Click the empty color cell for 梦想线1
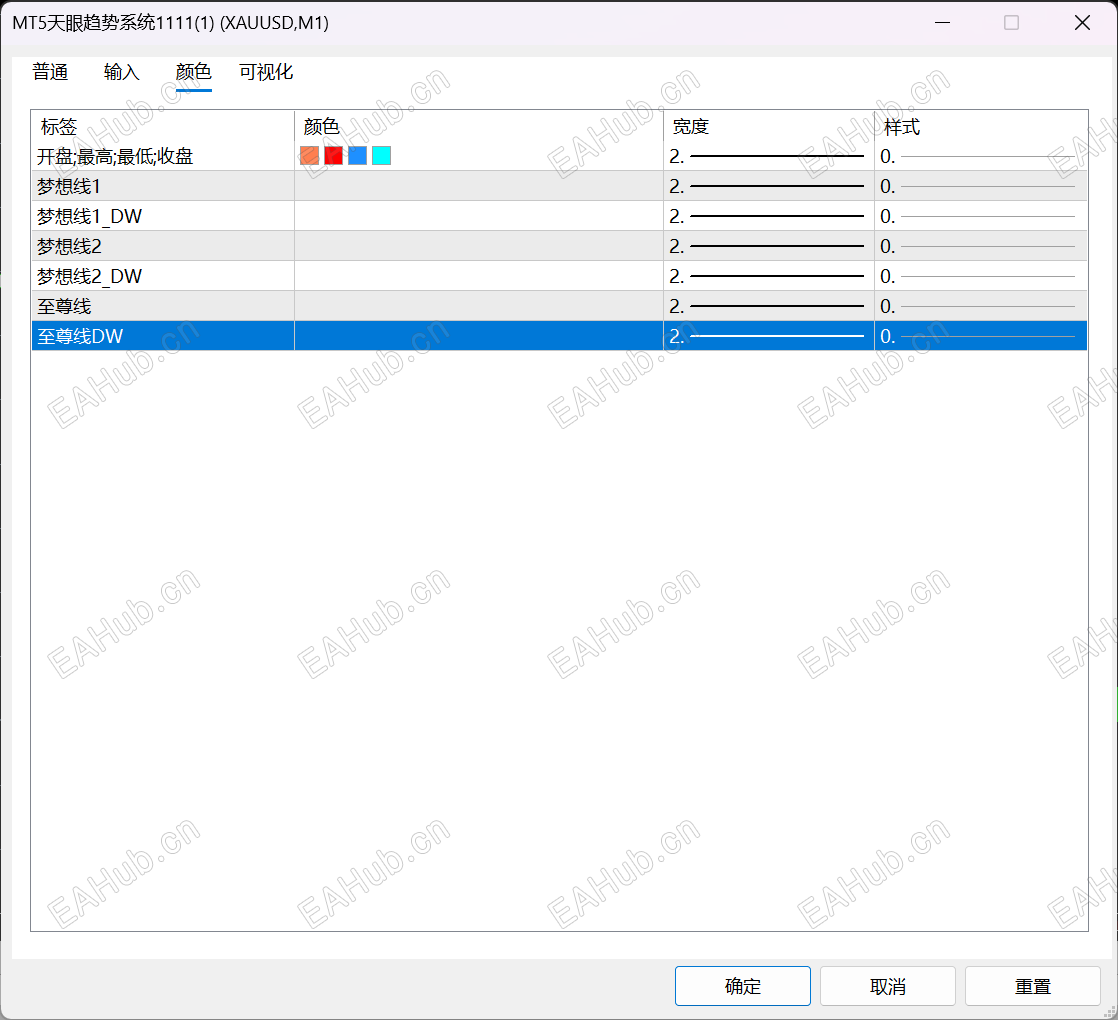This screenshot has width=1118, height=1020. tap(479, 186)
